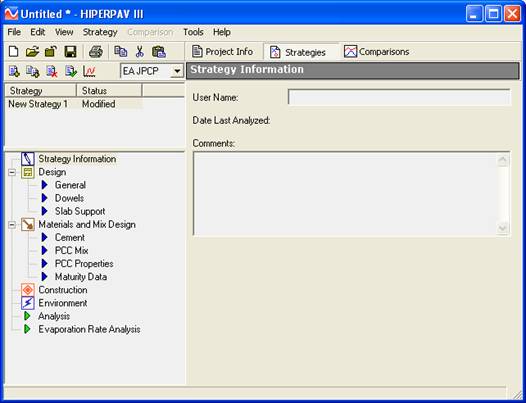
Task: Open the Strategy menu
Action: (x=100, y=32)
